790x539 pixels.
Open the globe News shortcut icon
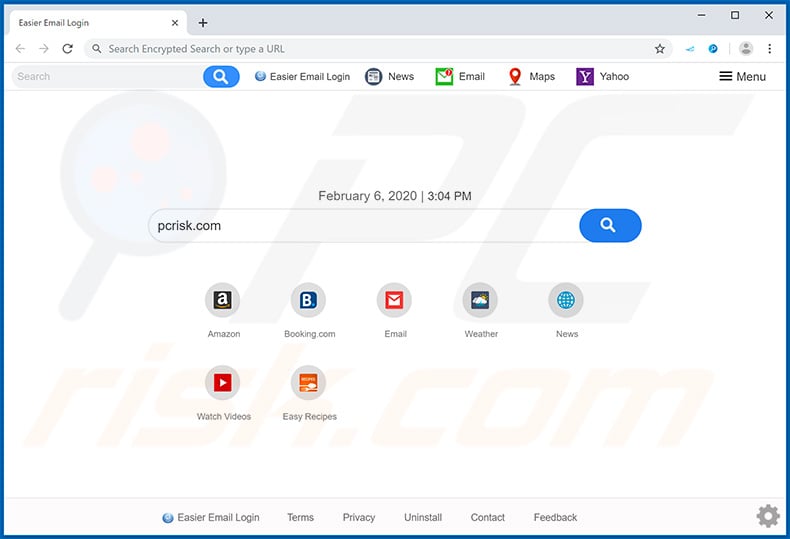click(566, 300)
